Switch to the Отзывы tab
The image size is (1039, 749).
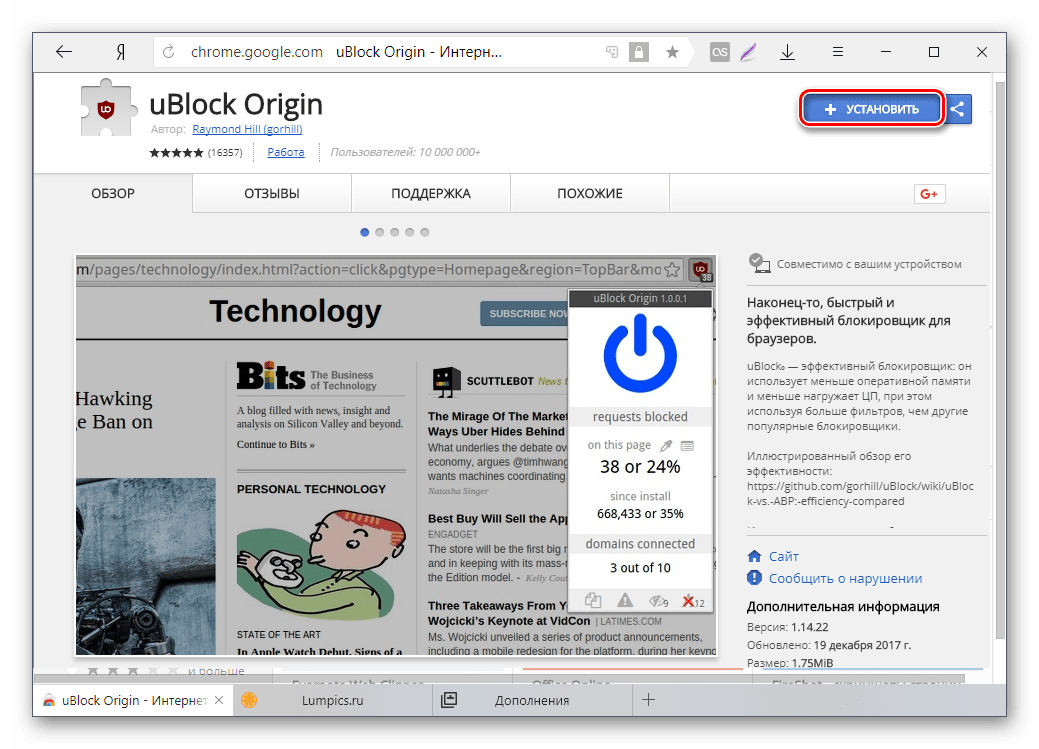point(272,194)
